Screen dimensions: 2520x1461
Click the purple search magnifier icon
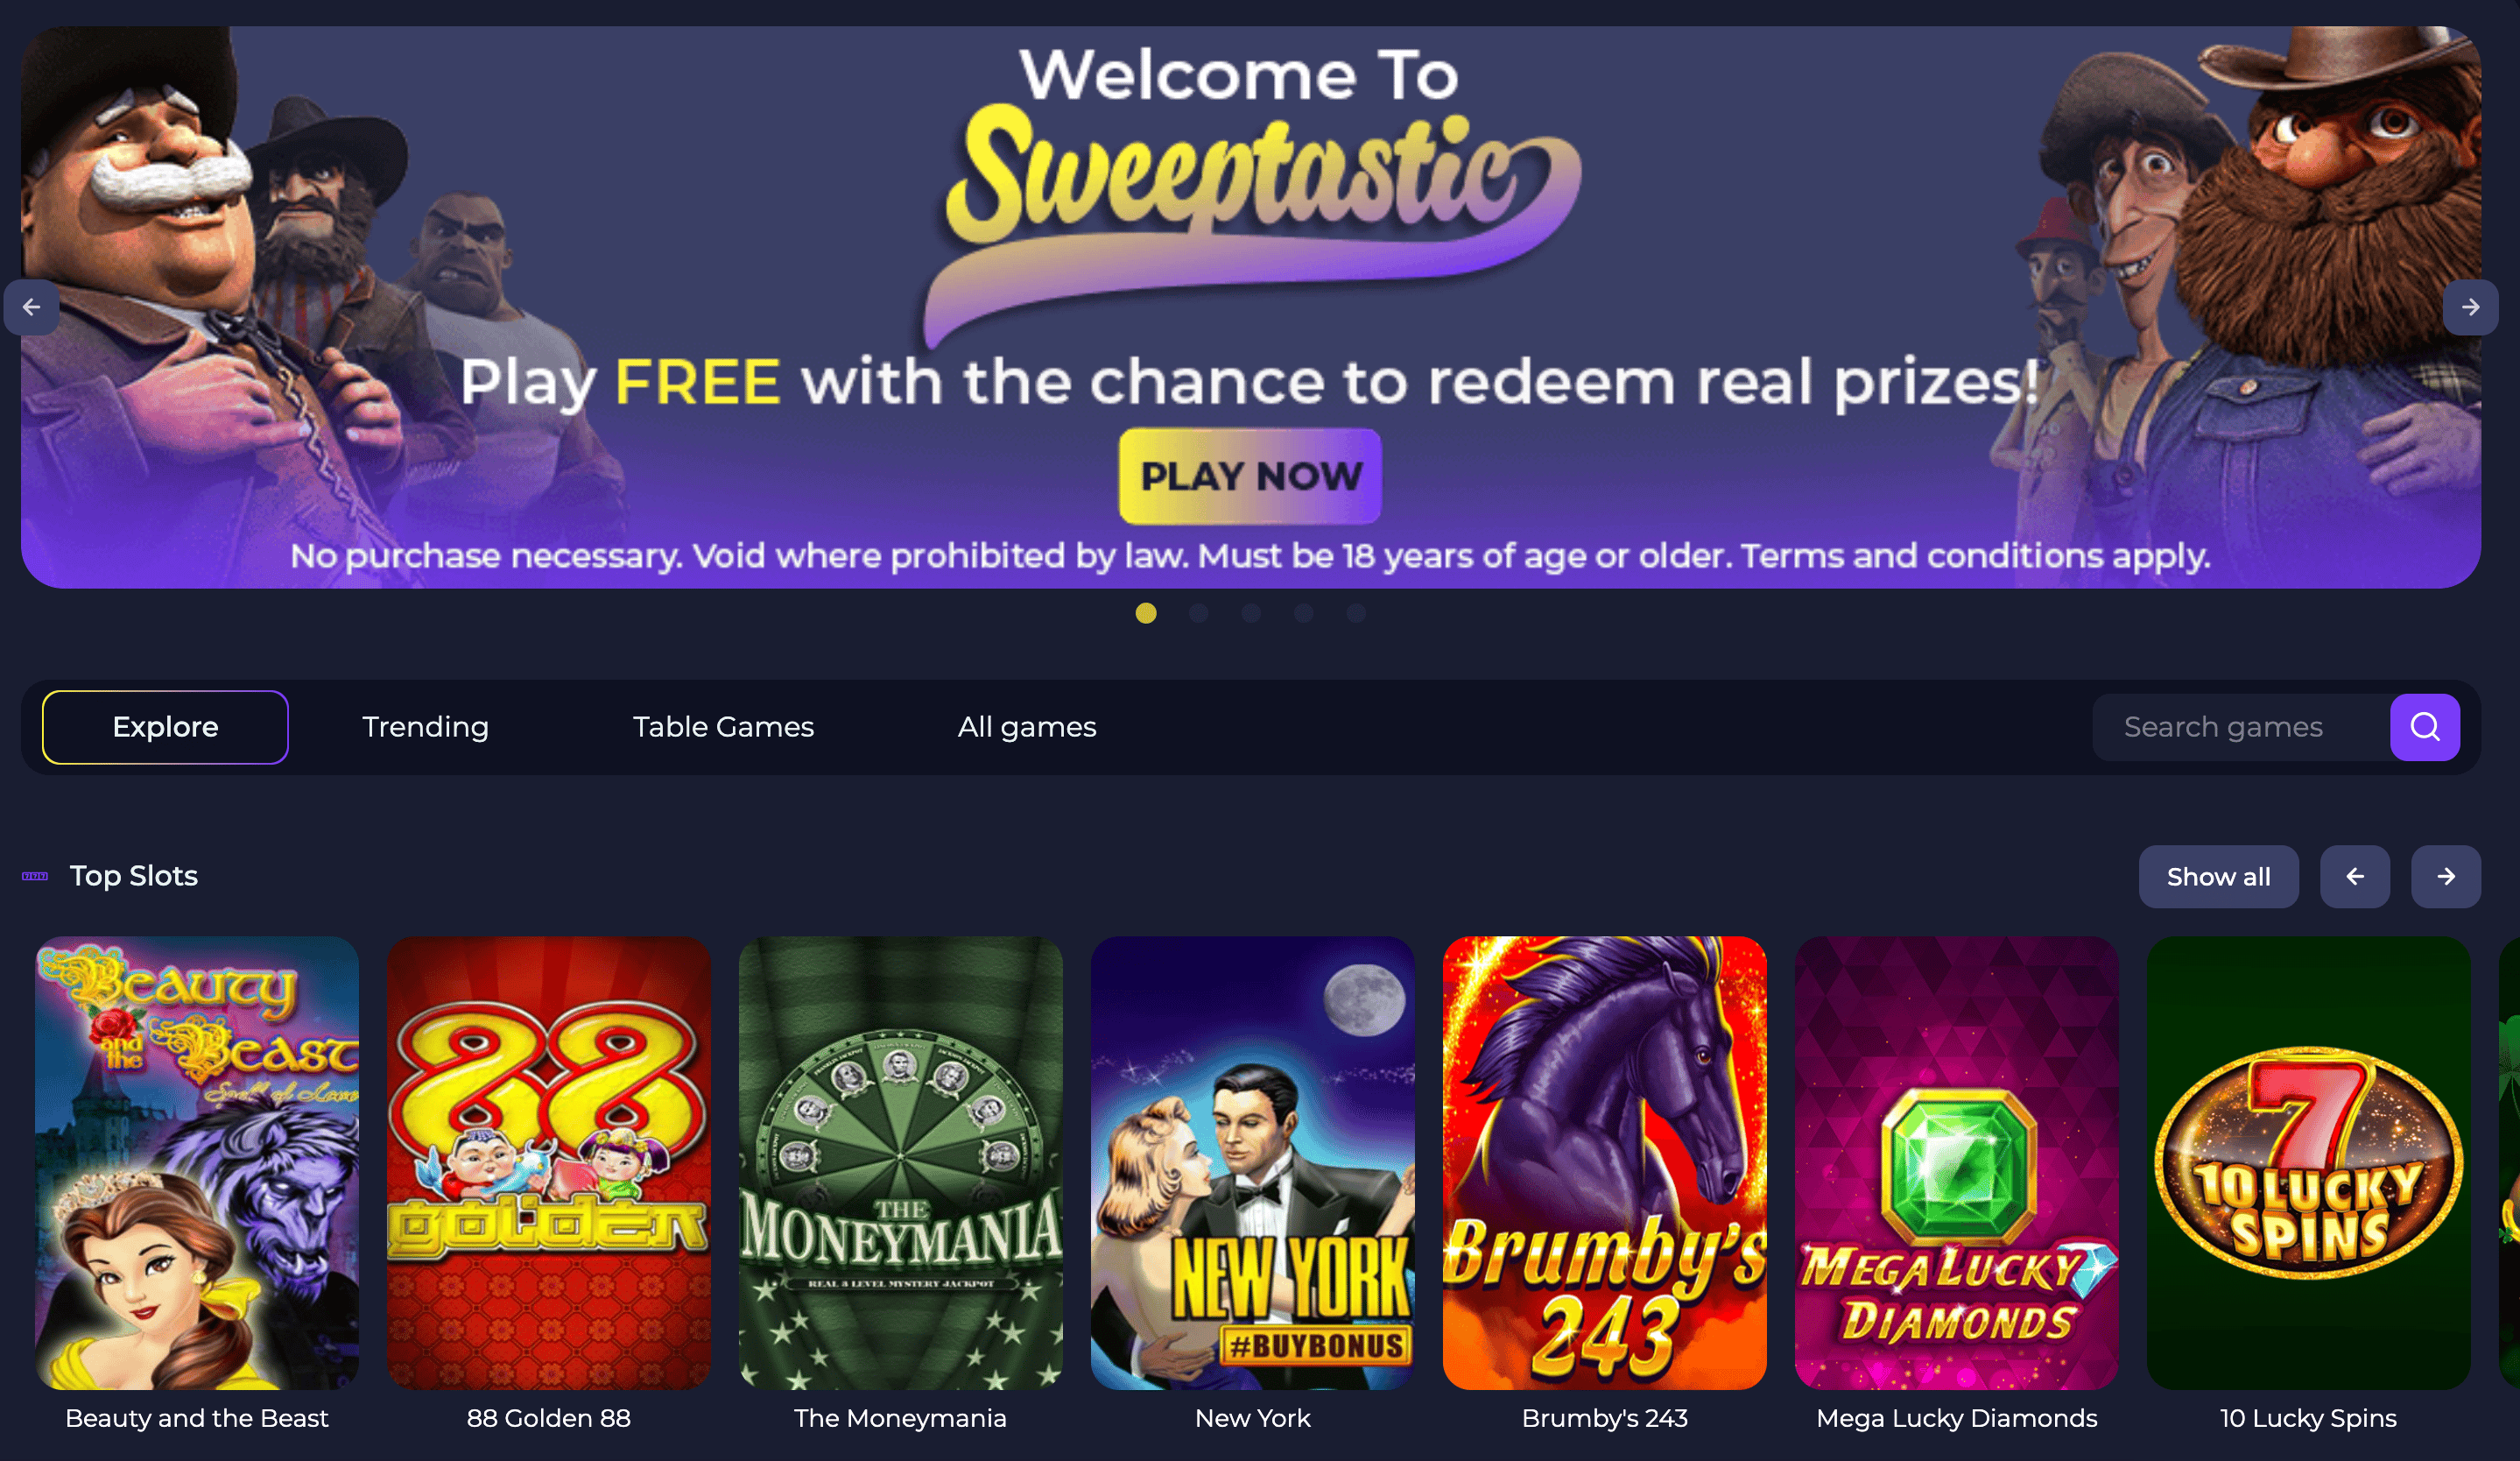2424,727
